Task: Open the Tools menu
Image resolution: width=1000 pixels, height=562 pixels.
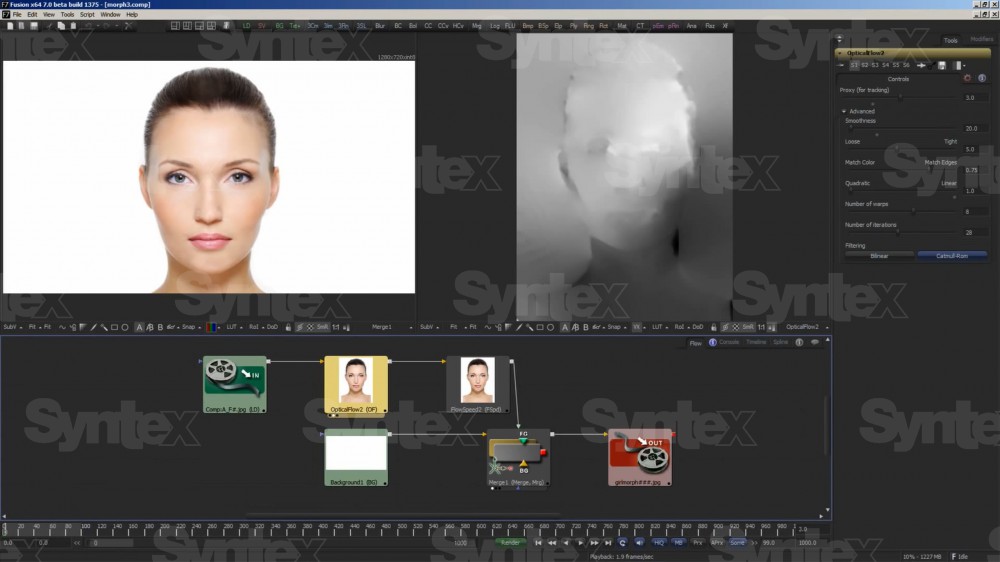Action: point(67,15)
